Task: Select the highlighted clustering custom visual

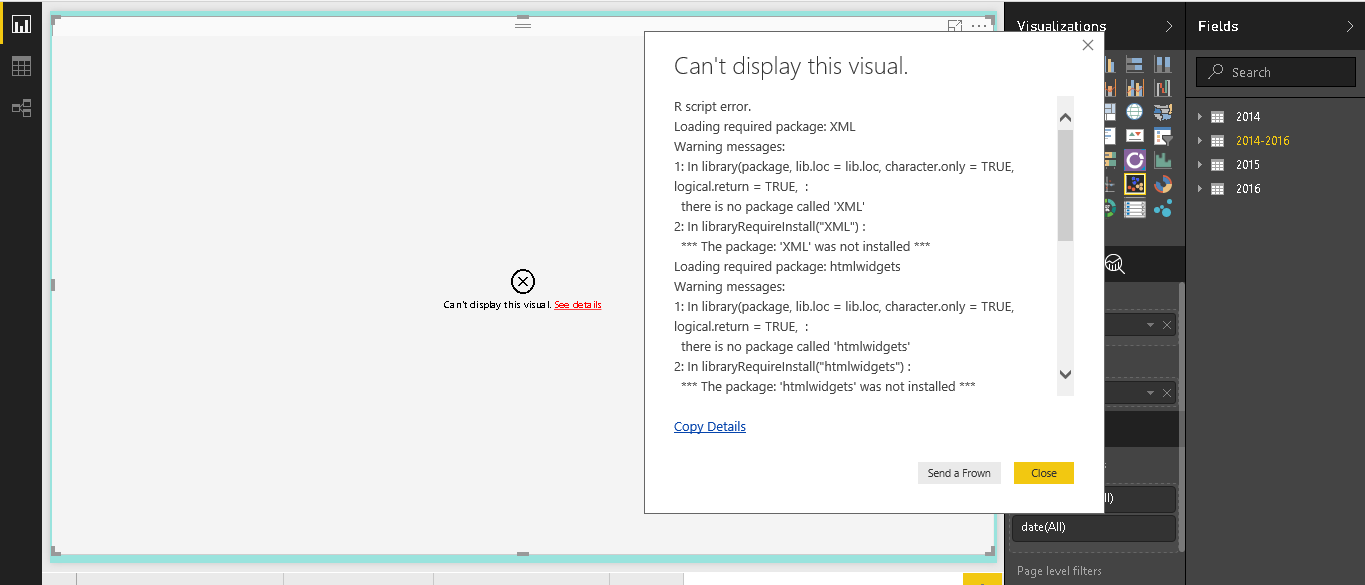Action: point(1134,184)
